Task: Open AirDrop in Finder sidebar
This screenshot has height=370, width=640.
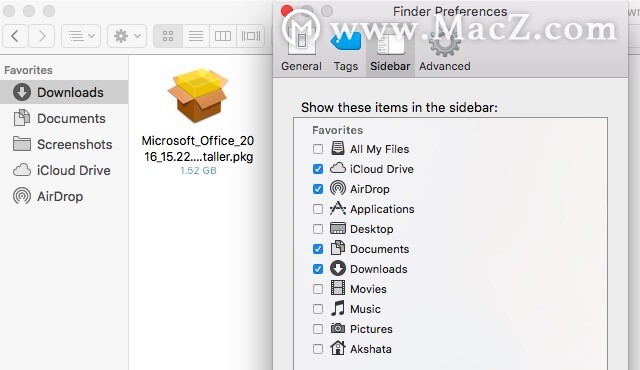Action: pyautogui.click(x=64, y=196)
